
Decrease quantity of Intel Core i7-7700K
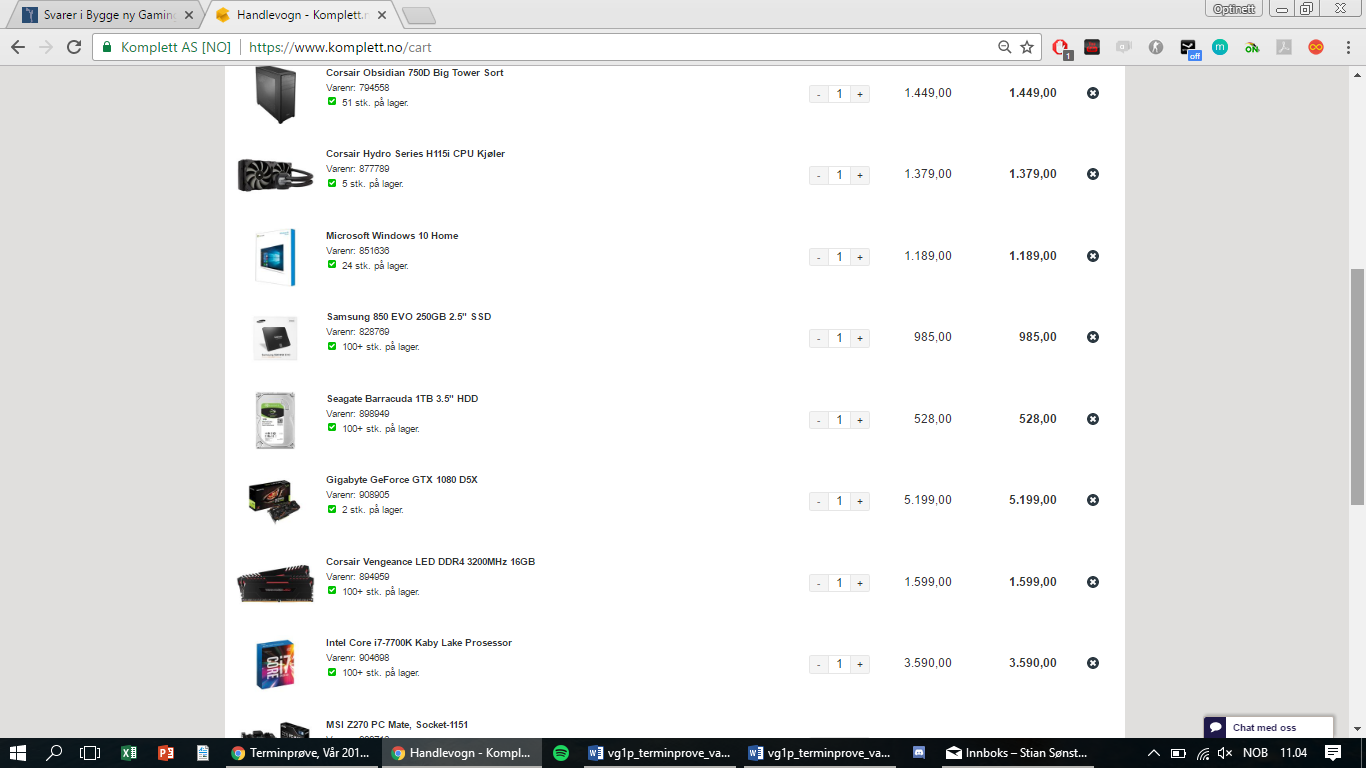click(819, 664)
